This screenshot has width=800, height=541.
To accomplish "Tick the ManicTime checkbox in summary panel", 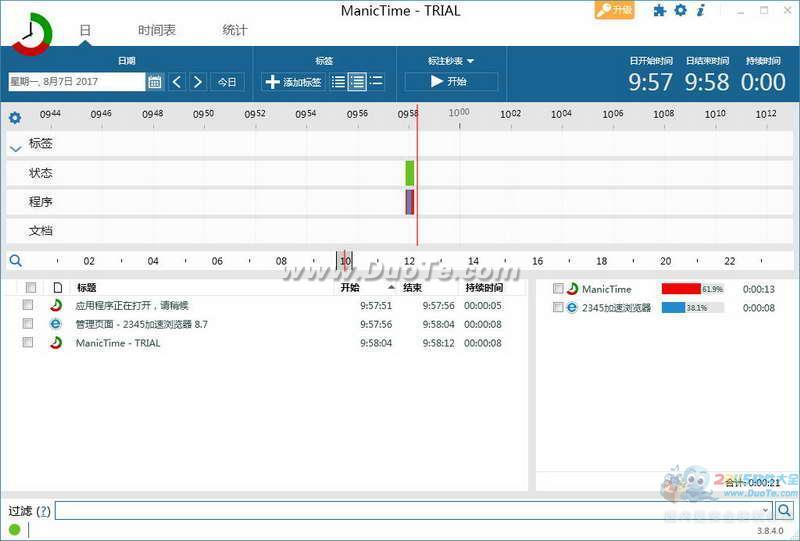I will tap(558, 289).
